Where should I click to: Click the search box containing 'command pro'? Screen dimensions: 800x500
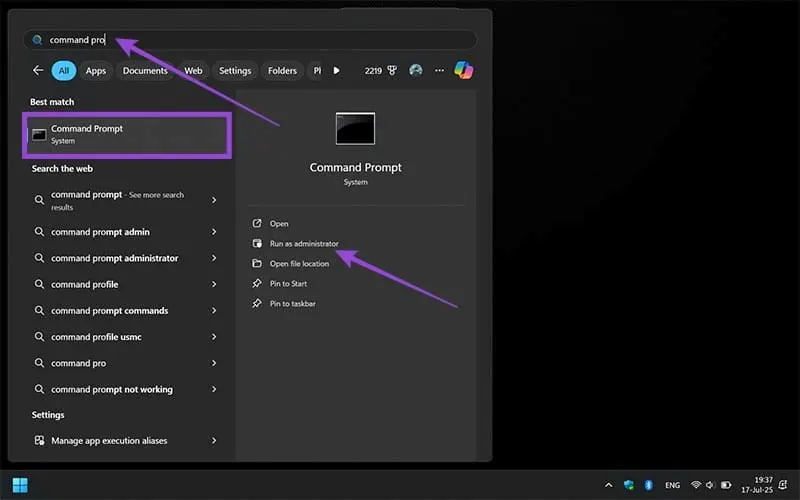coord(249,40)
